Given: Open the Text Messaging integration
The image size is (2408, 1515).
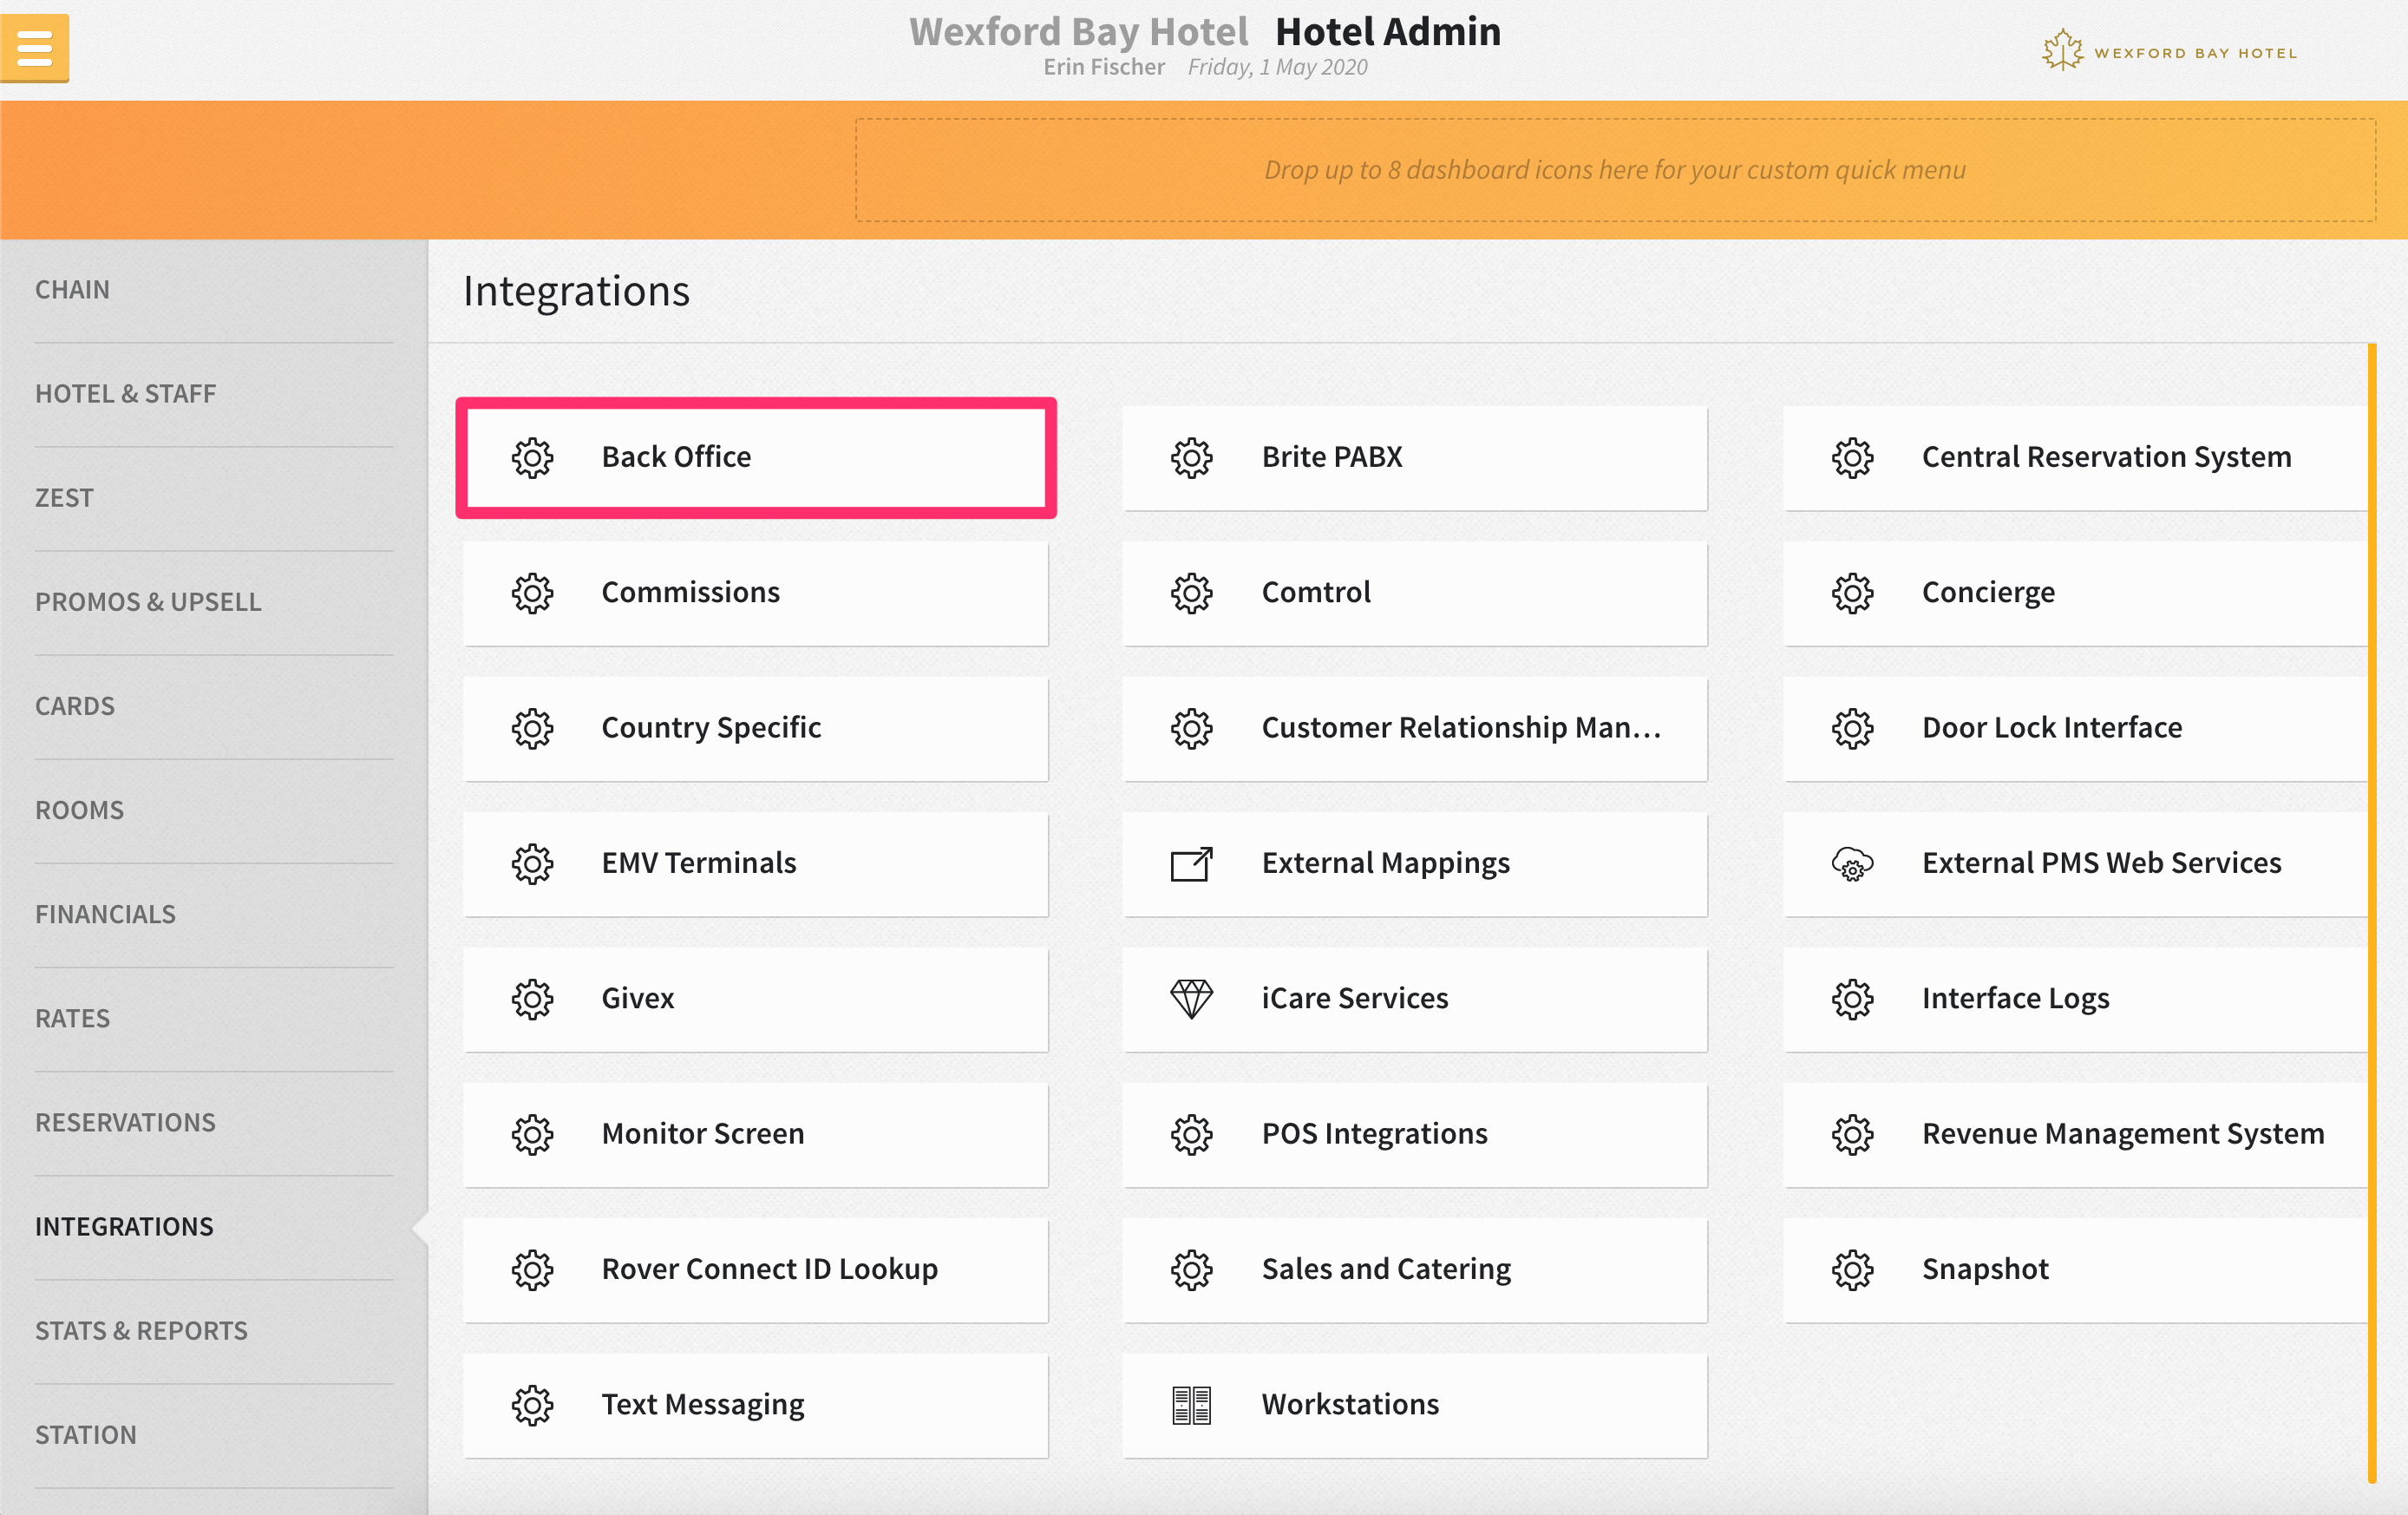Looking at the screenshot, I should pyautogui.click(x=755, y=1404).
